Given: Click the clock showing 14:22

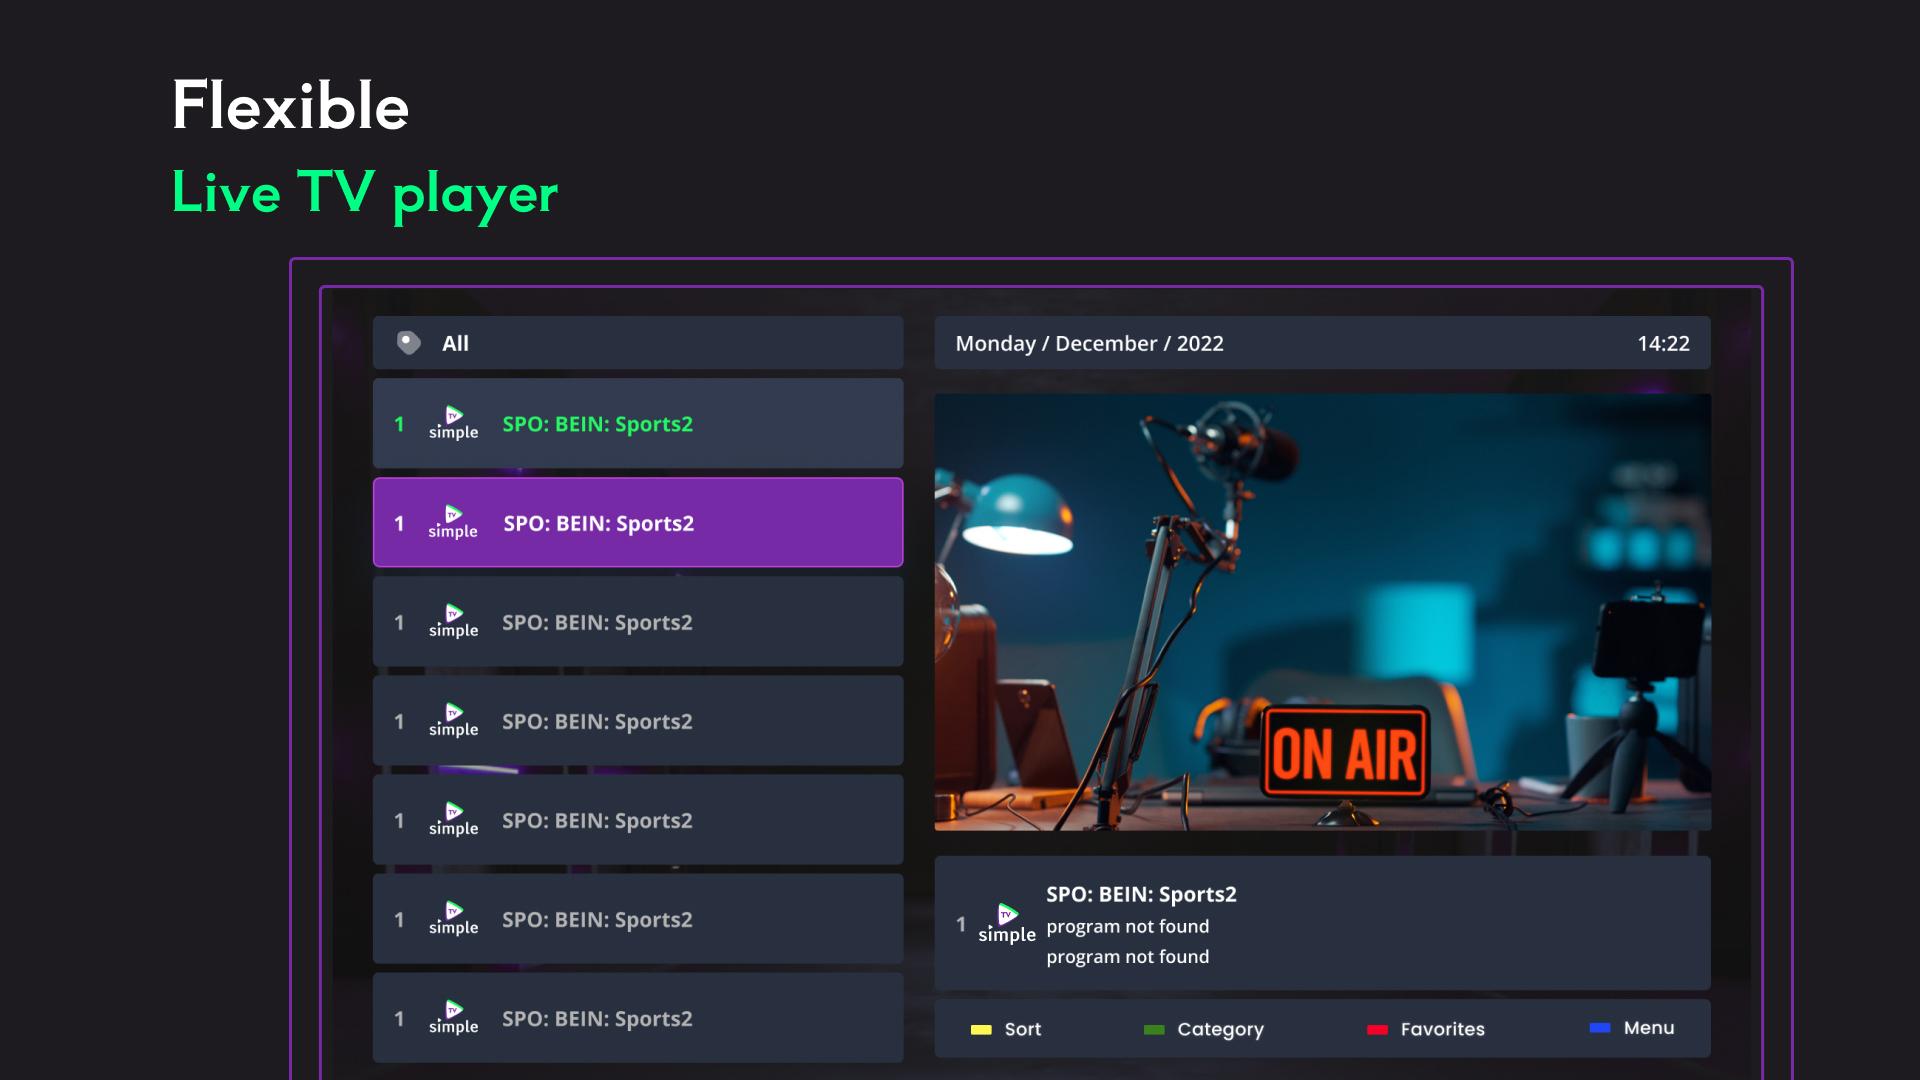Looking at the screenshot, I should pos(1663,343).
